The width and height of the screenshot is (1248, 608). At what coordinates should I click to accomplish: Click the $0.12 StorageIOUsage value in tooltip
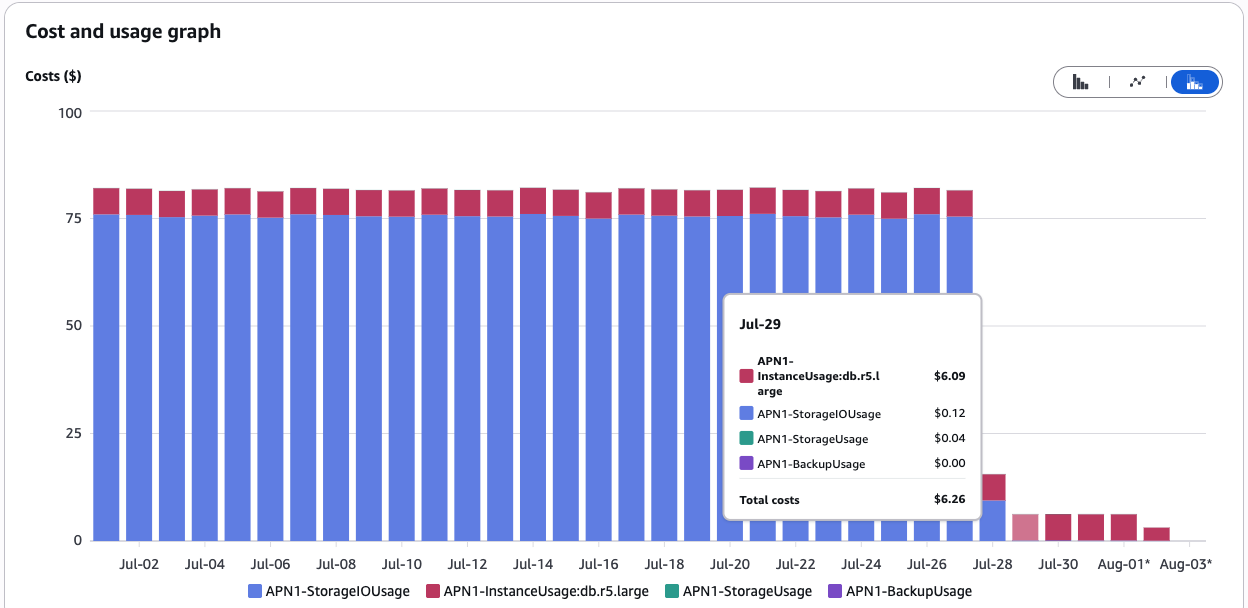[x=949, y=413]
